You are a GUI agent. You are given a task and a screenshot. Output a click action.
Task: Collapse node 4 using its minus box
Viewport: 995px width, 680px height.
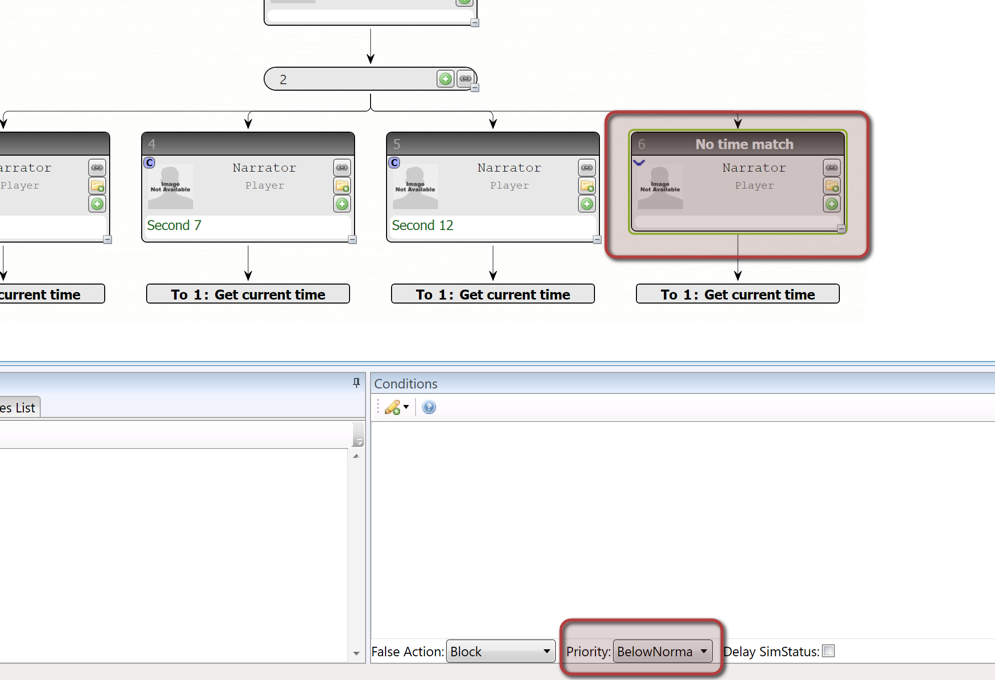point(352,239)
